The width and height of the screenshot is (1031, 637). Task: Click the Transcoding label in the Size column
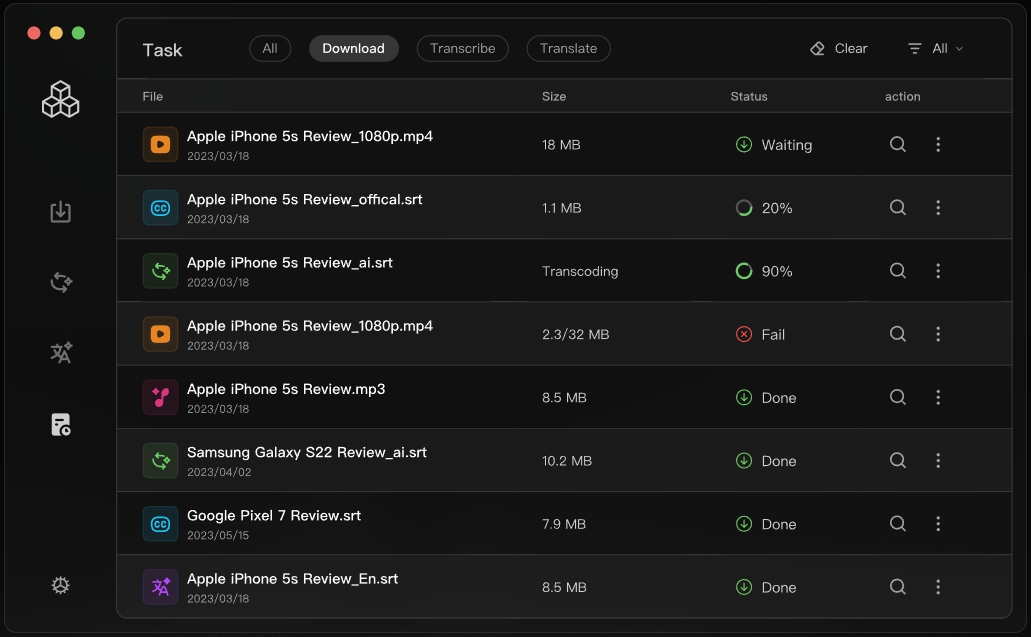pyautogui.click(x=580, y=271)
